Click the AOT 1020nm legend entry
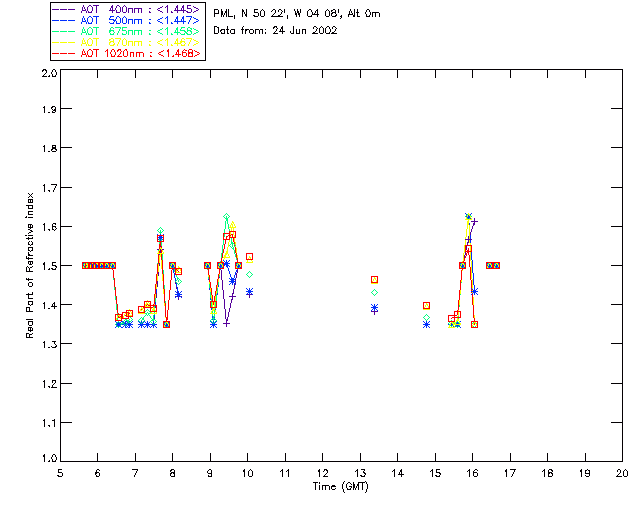This screenshot has width=640, height=512. tap(126, 53)
